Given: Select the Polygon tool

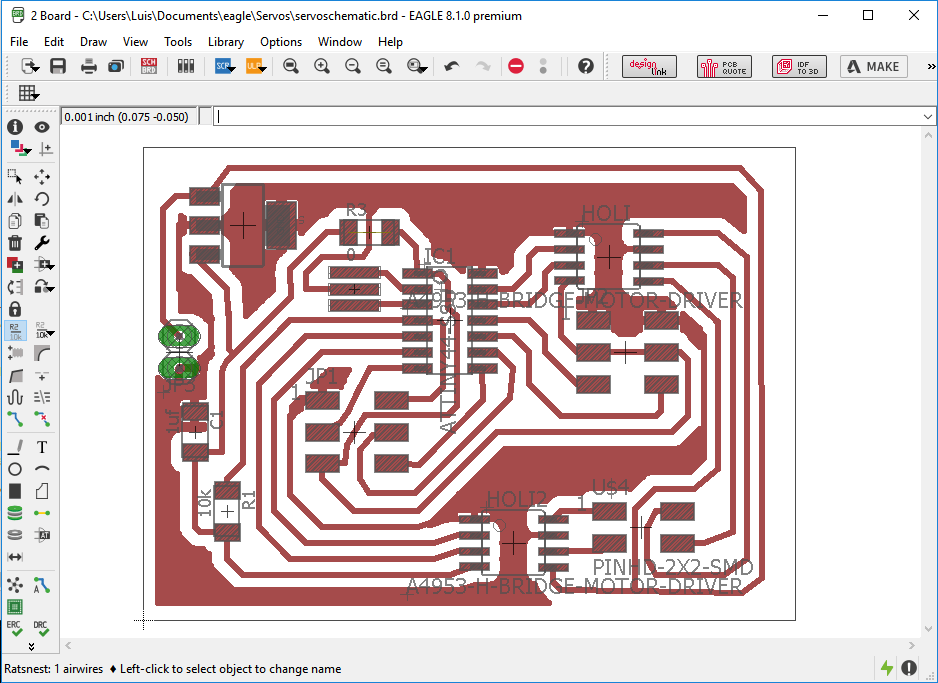Looking at the screenshot, I should coord(42,491).
